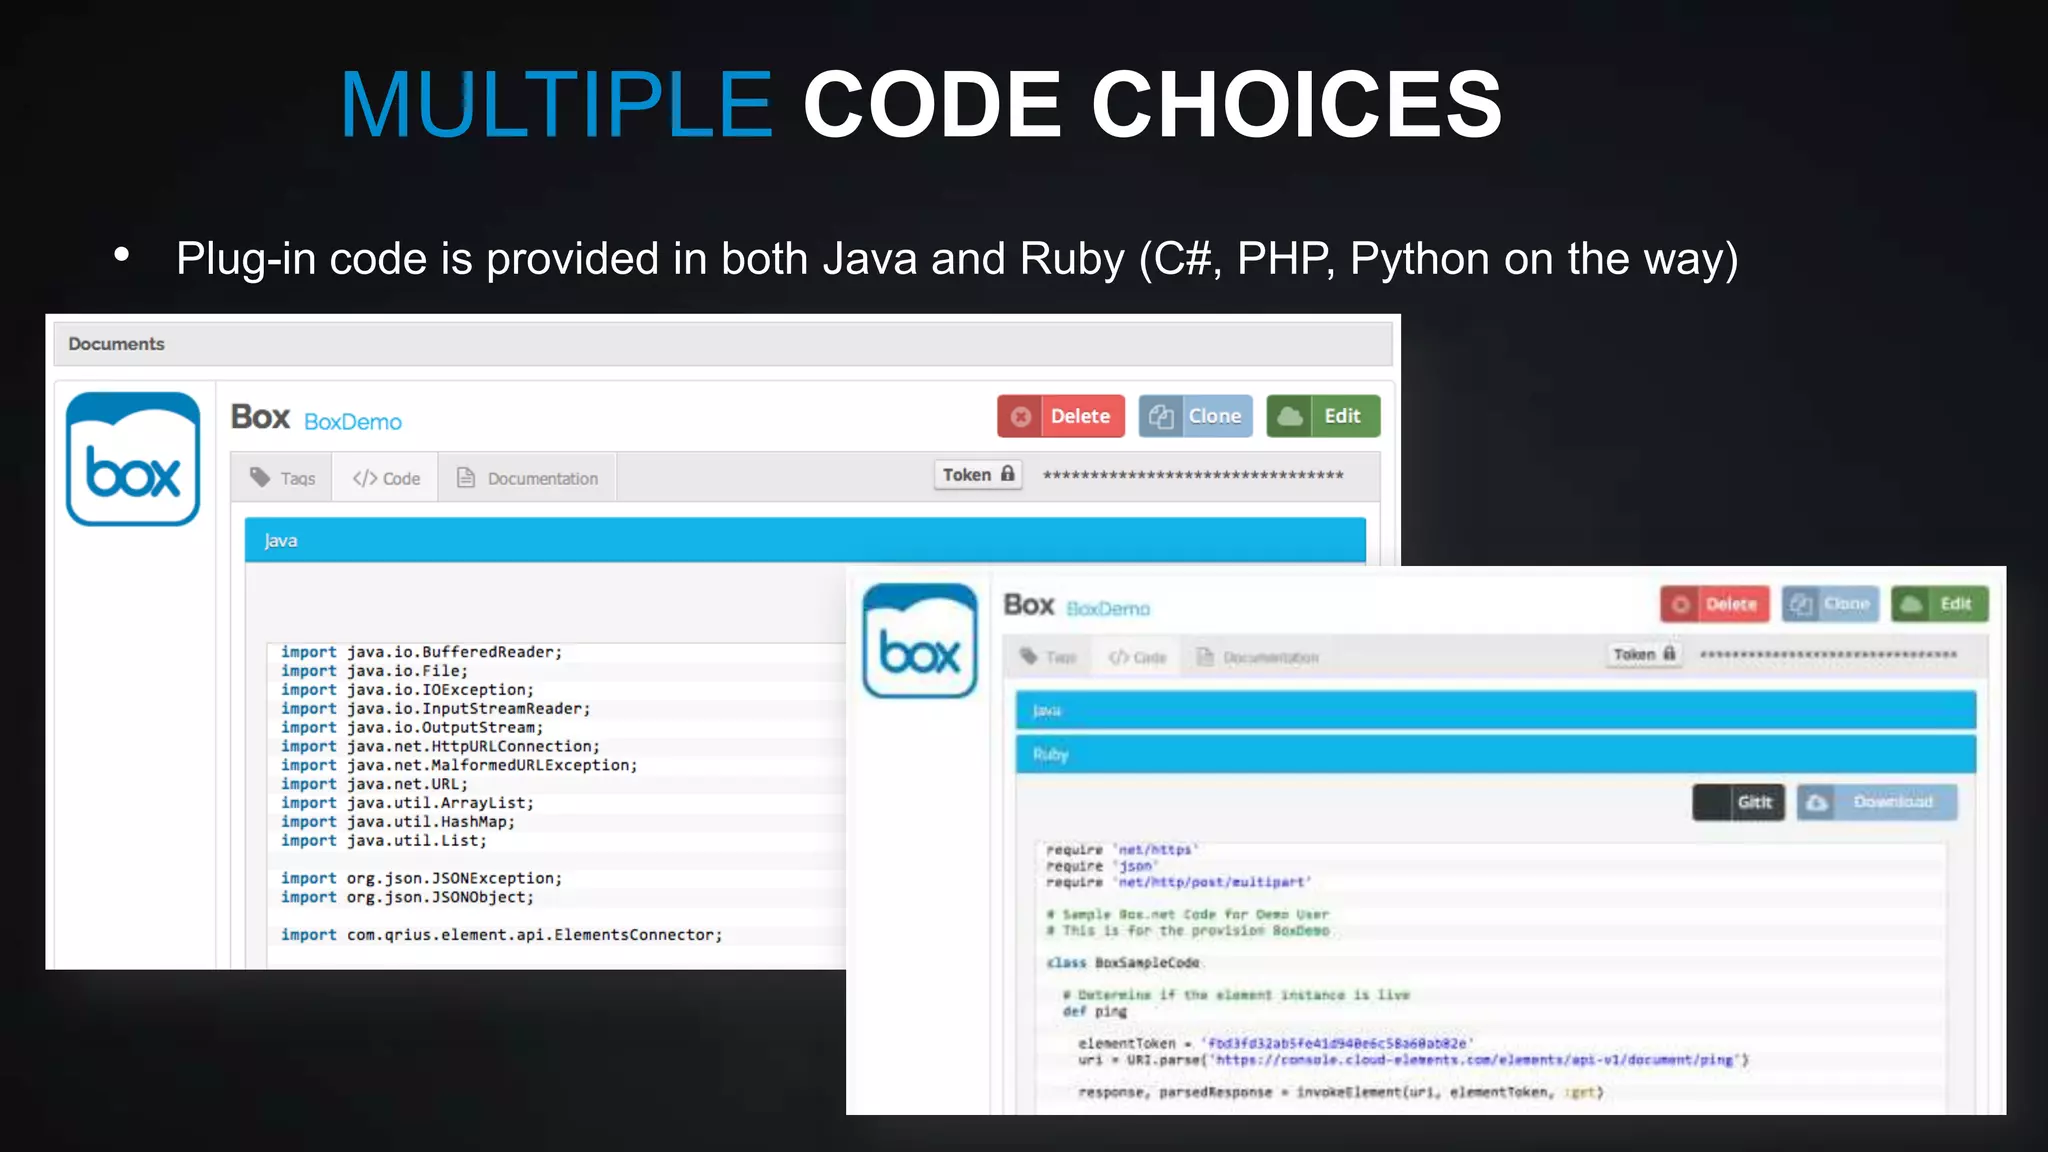
Task: Click the copy icon on Java window Clone
Action: pos(1161,417)
